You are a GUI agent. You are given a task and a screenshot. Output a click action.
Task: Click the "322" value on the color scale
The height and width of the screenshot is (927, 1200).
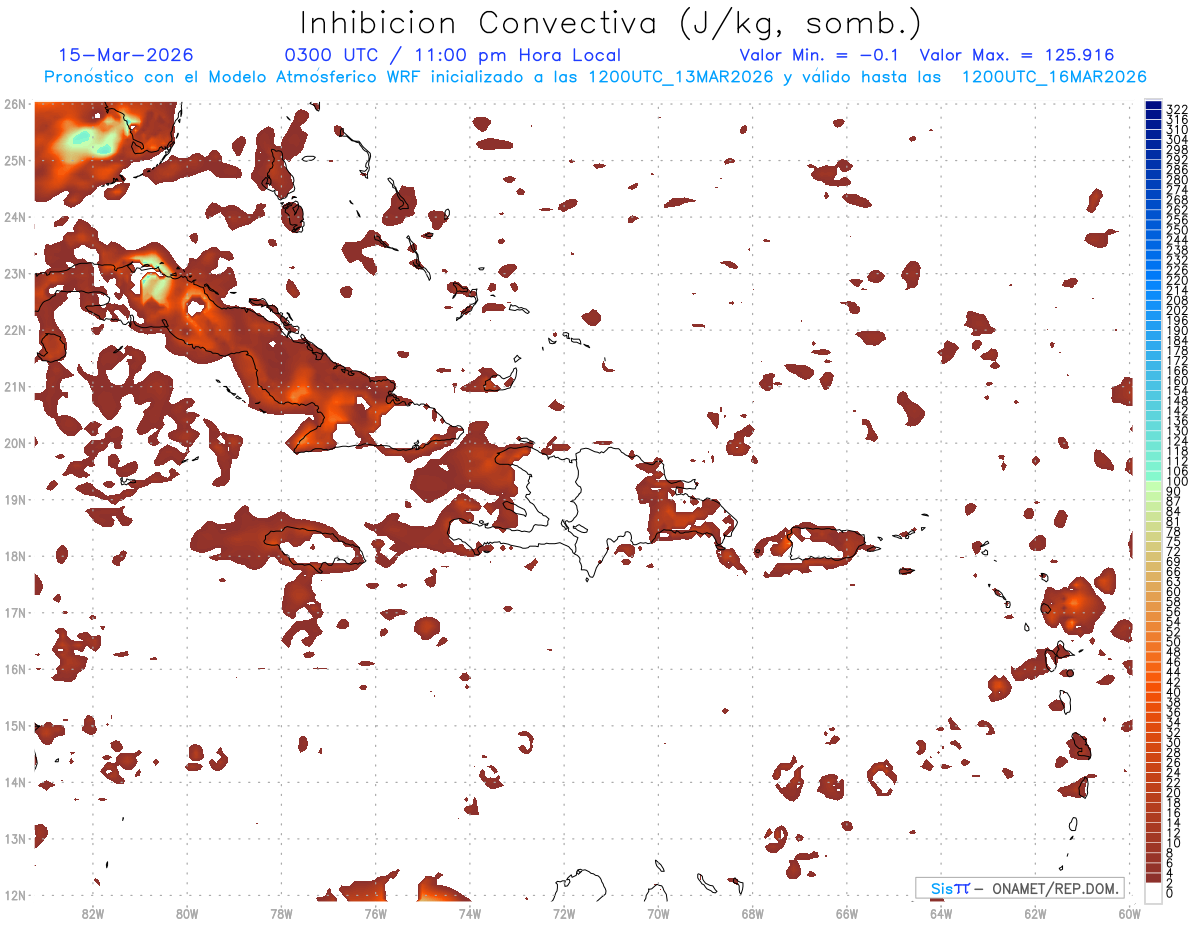pyautogui.click(x=1177, y=109)
